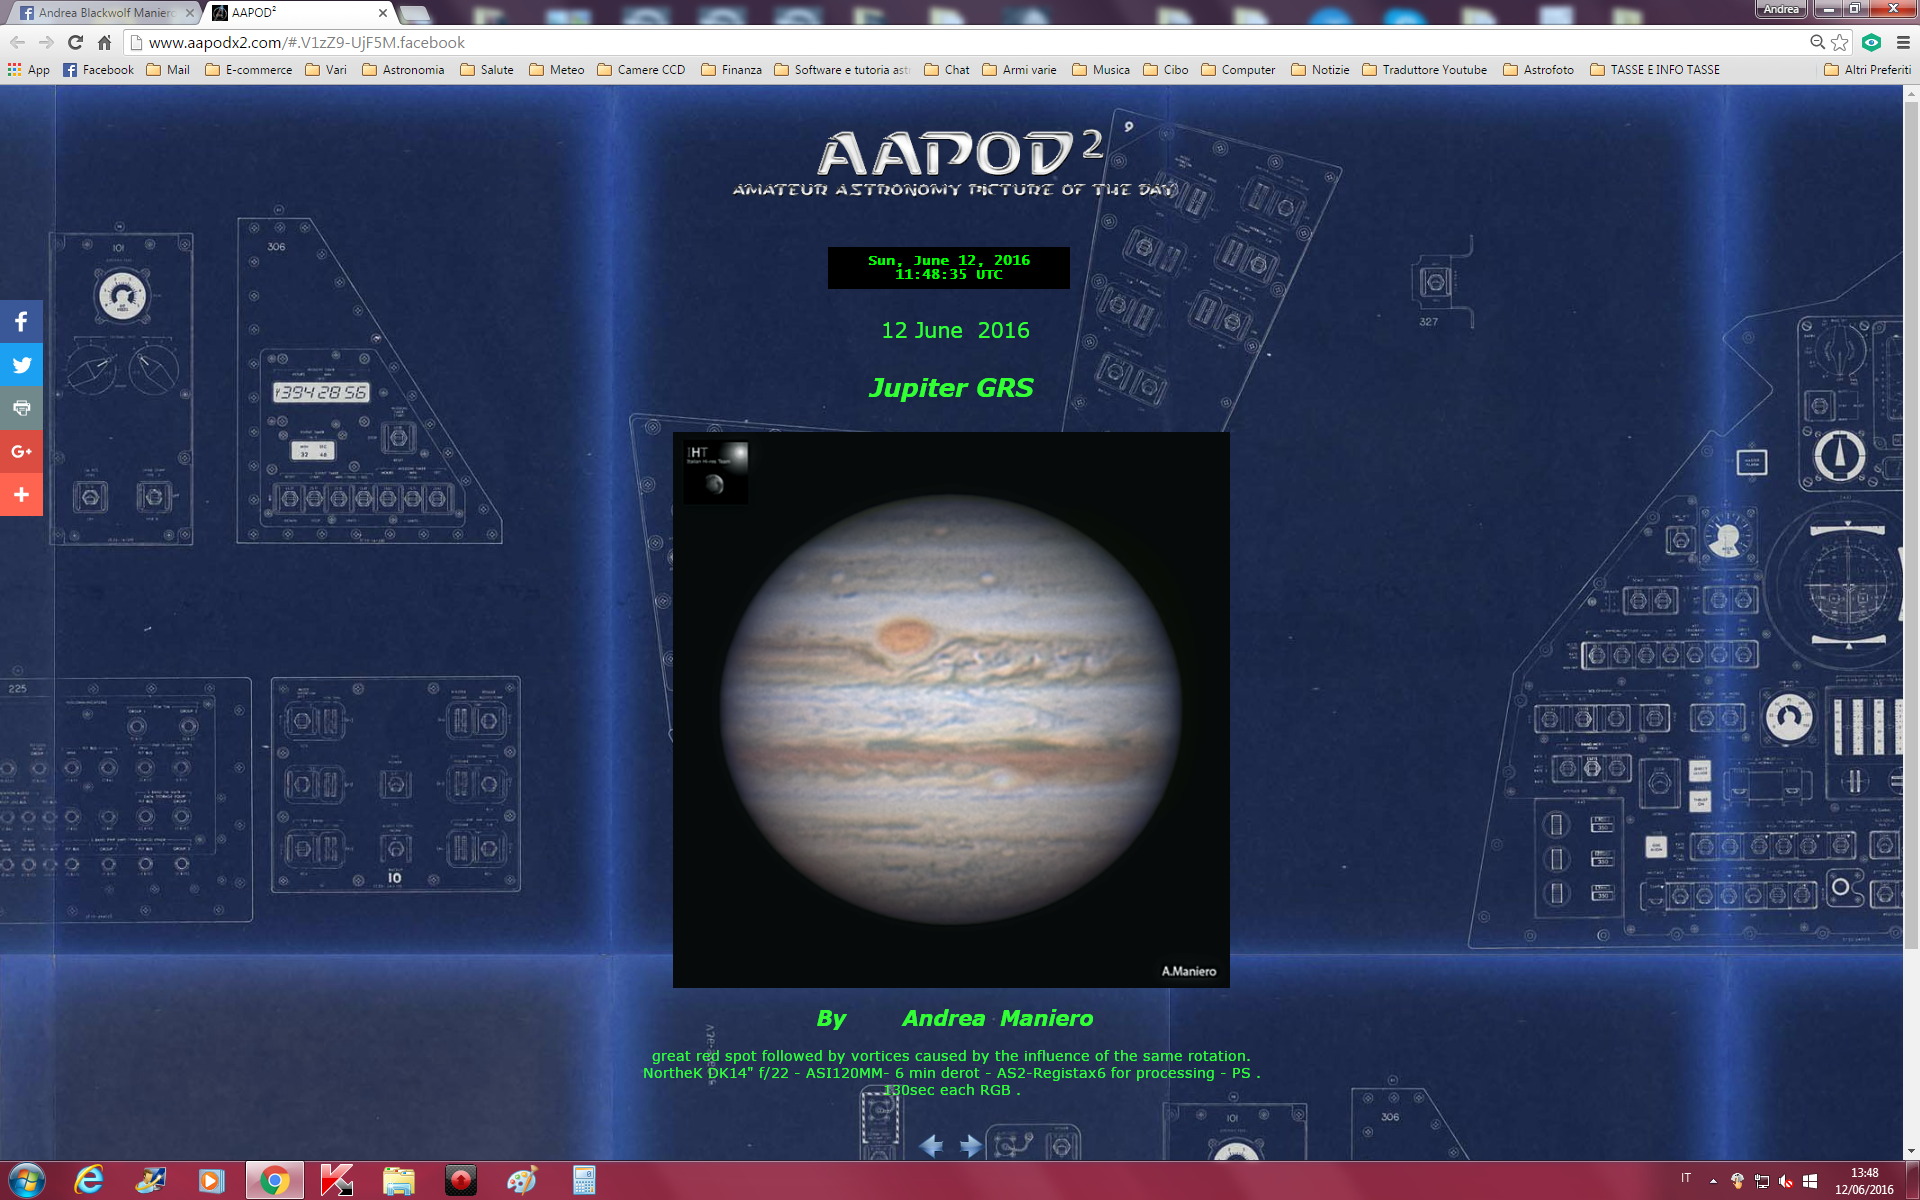
Task: Open Internet Explorer from taskbar
Action: (89, 1180)
